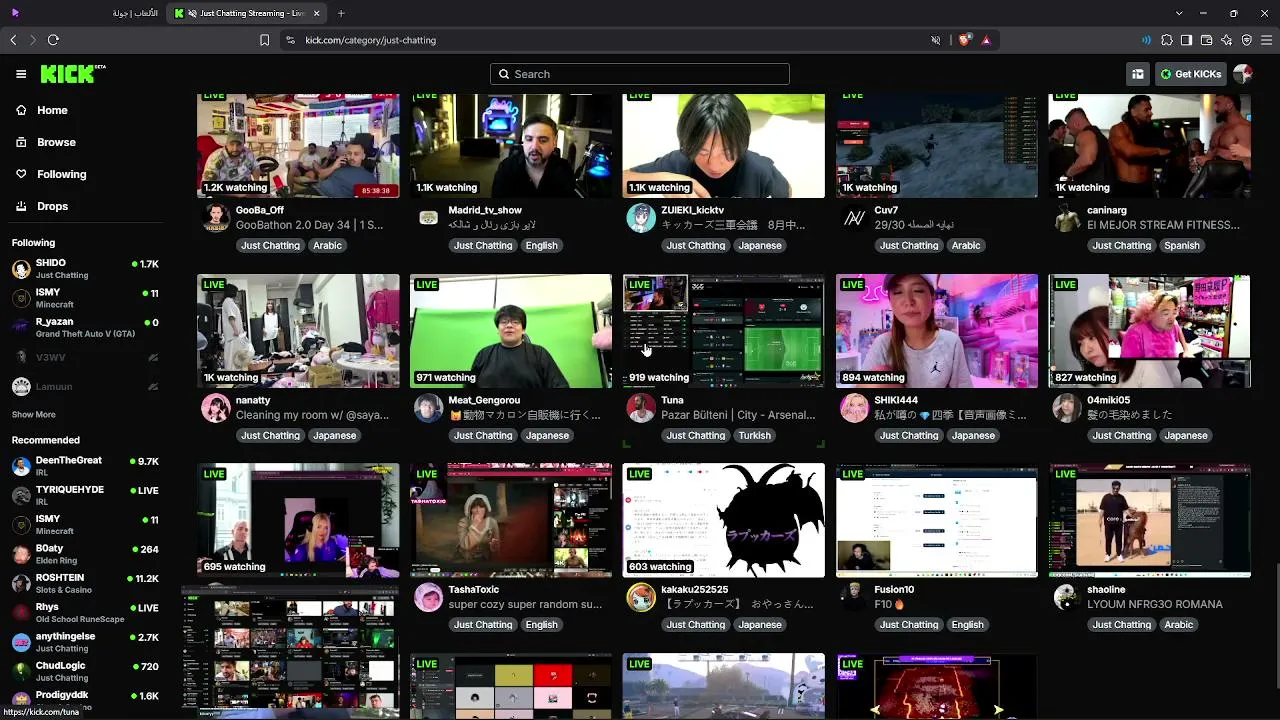Image resolution: width=1280 pixels, height=720 pixels.
Task: Open ZUIEKI_kicktv channel avatar
Action: [641, 217]
